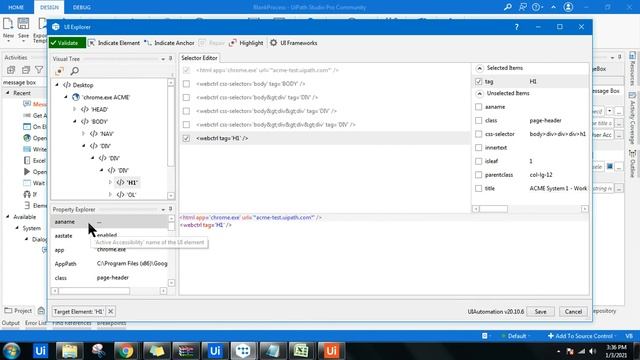
Task: Select 'chrome.exe ACME' tree node
Action: (x=101, y=97)
